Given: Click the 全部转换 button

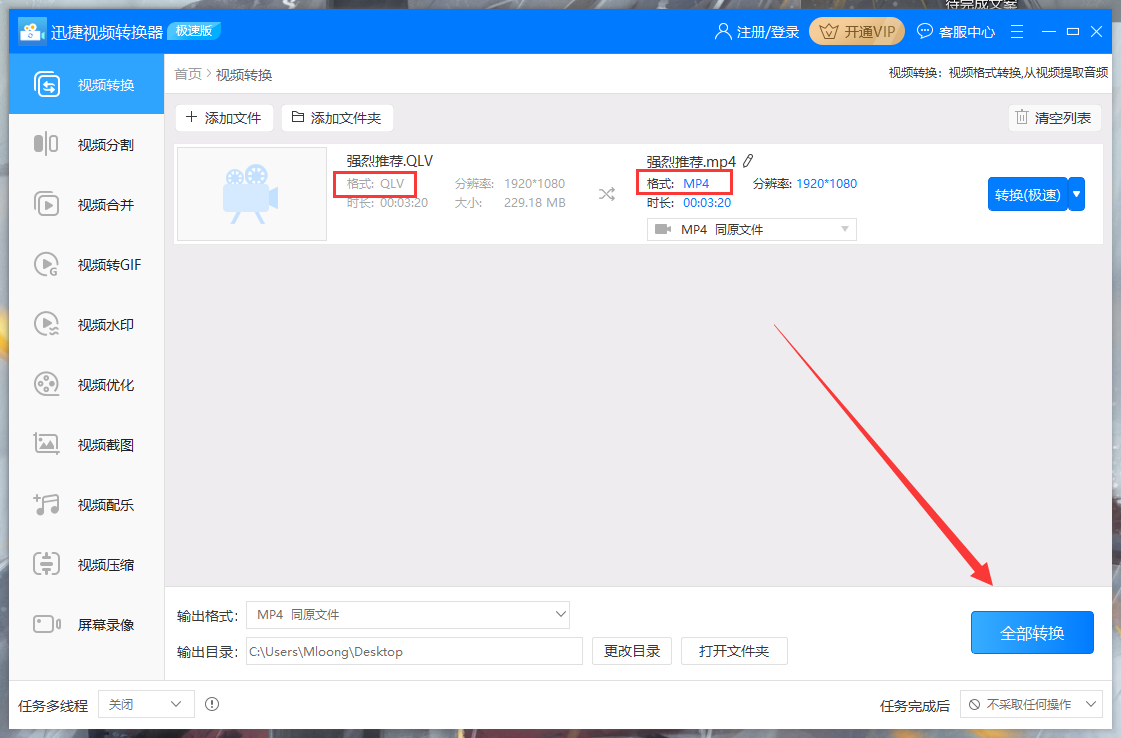Looking at the screenshot, I should [1032, 632].
